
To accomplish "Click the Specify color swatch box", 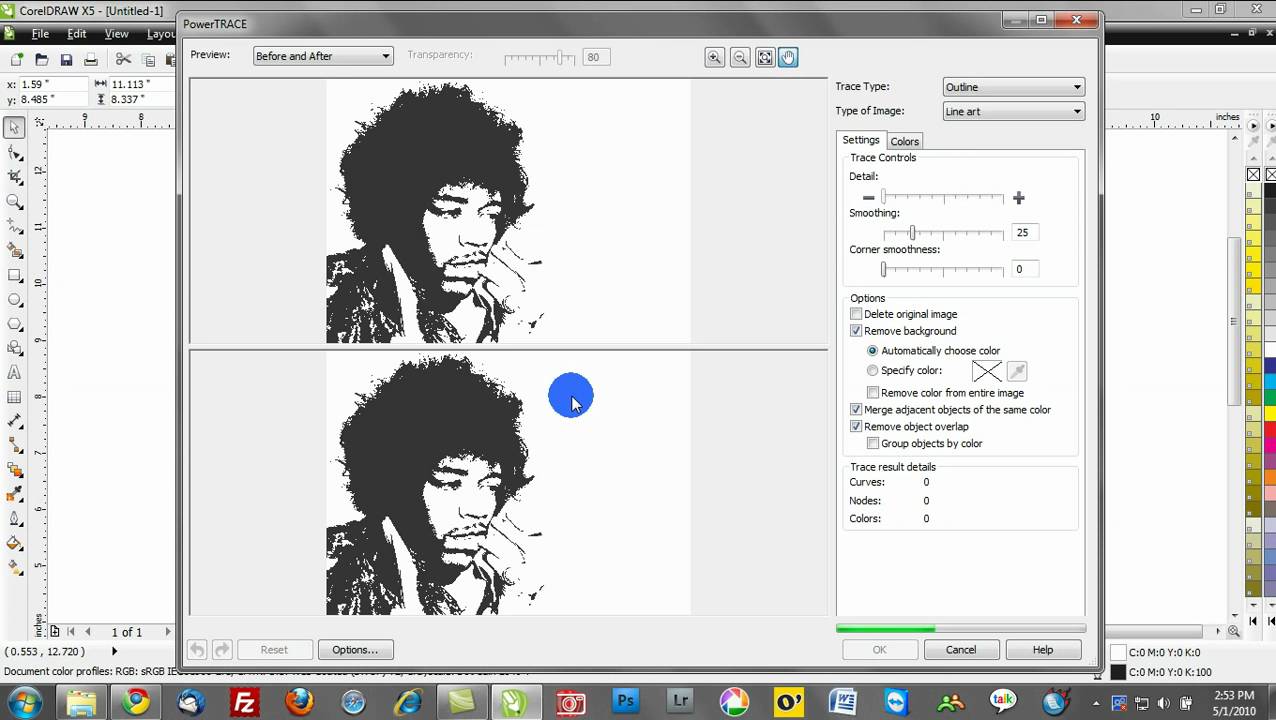I will pyautogui.click(x=987, y=372).
